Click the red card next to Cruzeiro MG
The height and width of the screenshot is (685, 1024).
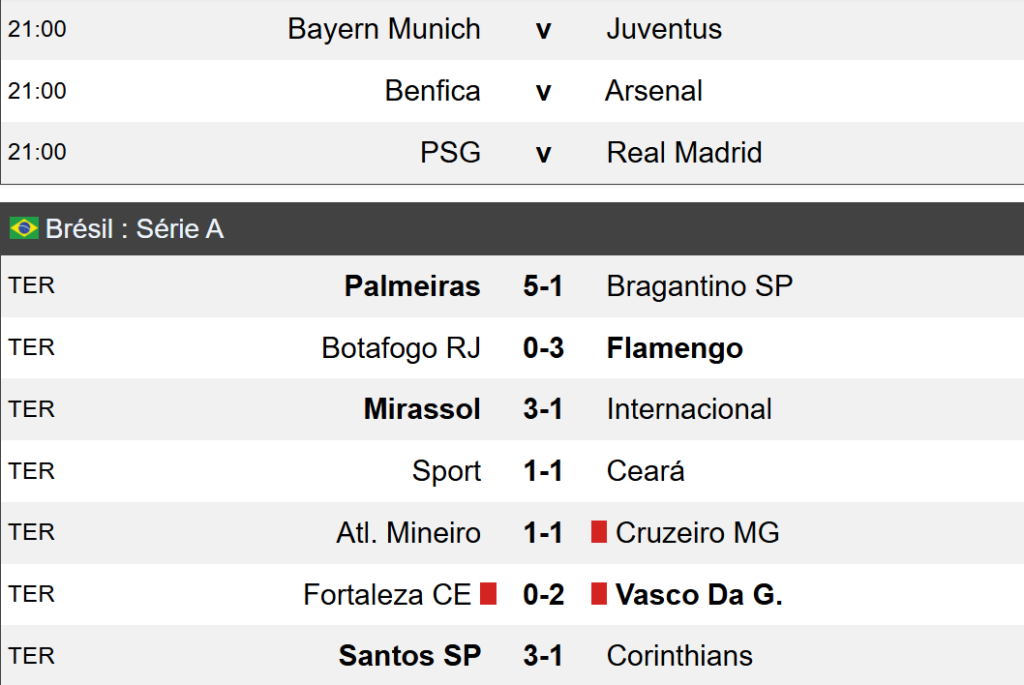599,533
